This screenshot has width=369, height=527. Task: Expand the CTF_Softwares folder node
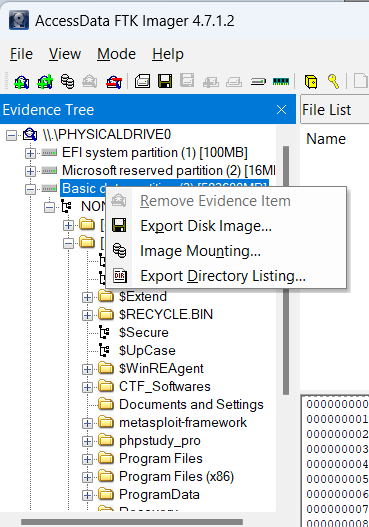[x=87, y=388]
